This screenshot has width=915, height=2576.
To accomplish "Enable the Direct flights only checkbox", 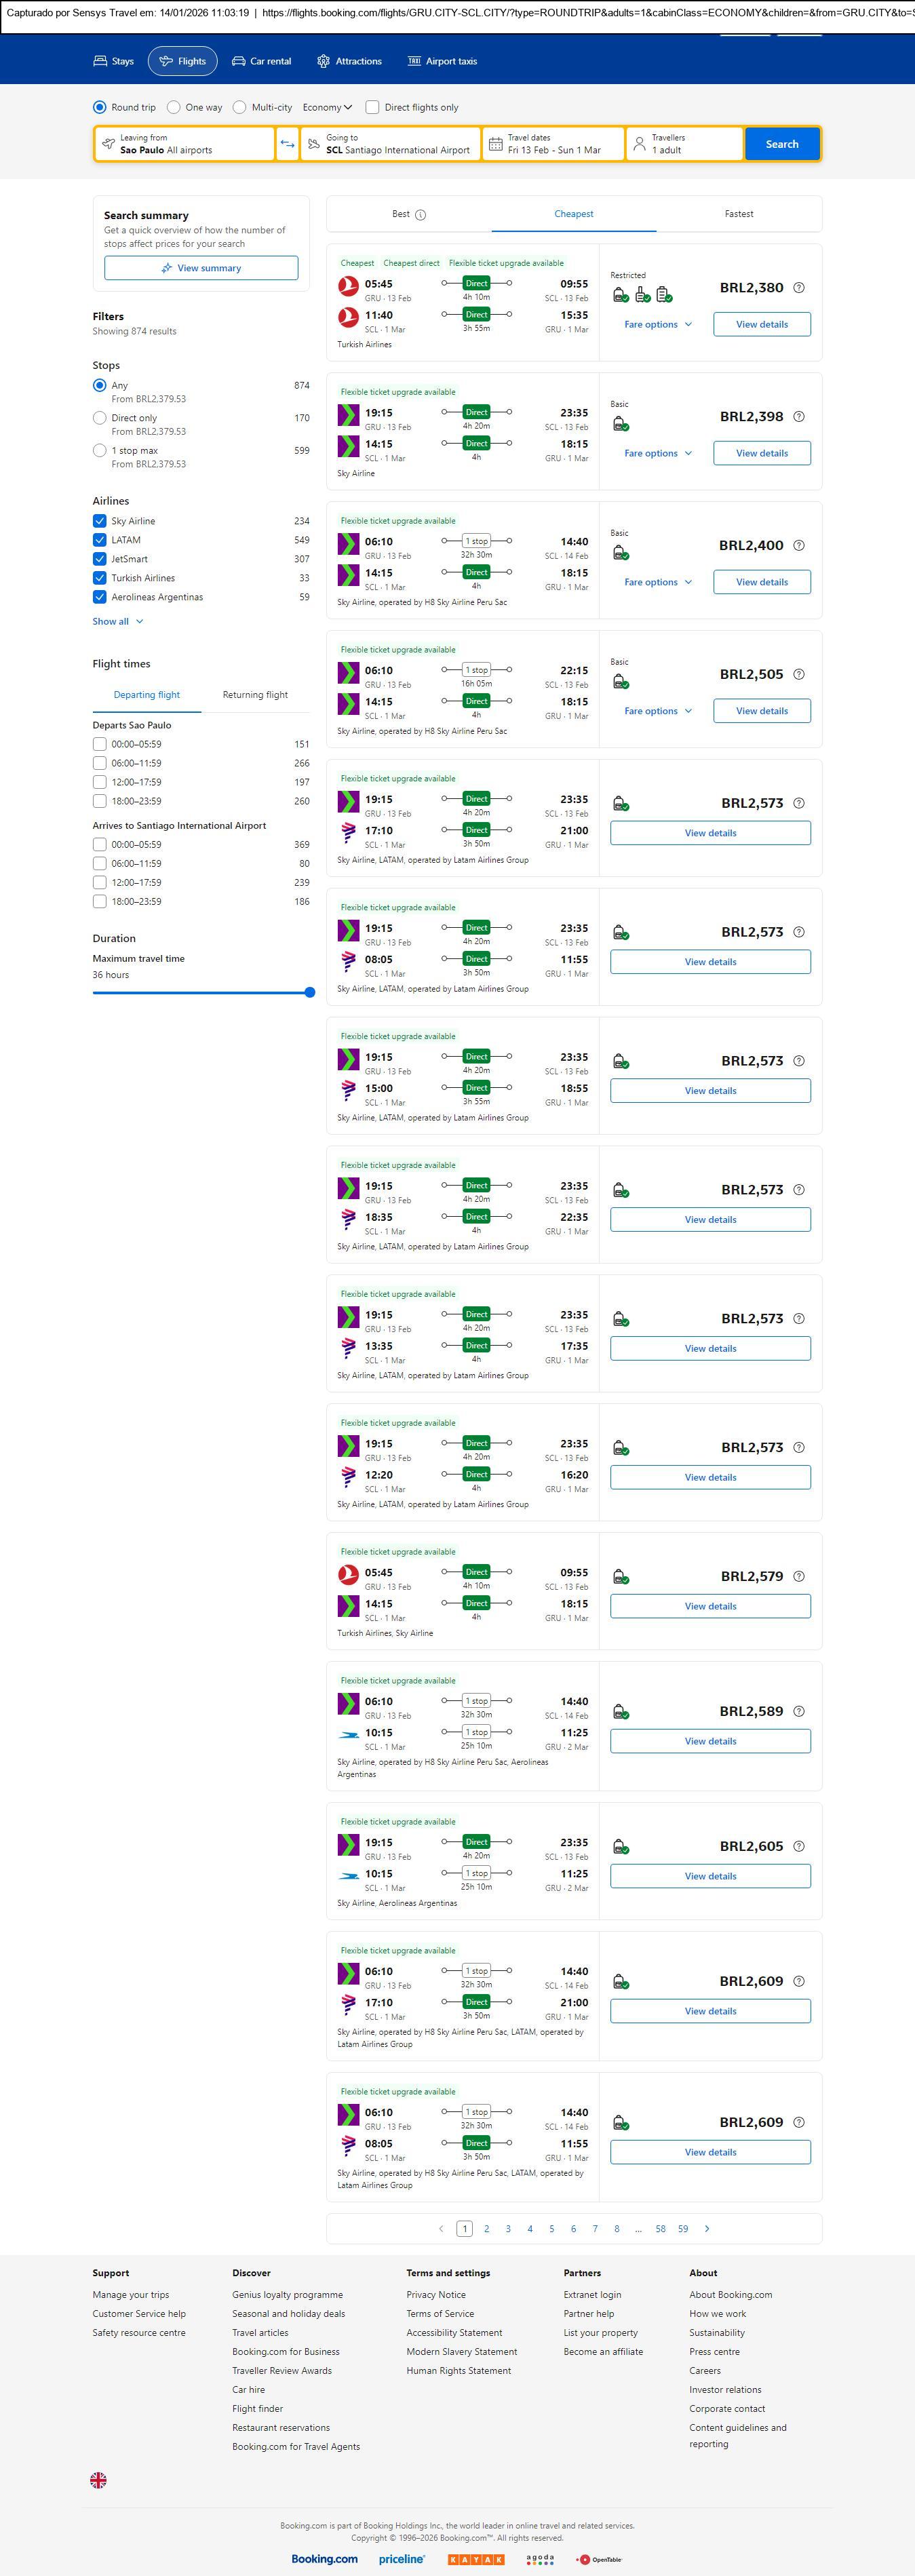I will click(x=372, y=107).
